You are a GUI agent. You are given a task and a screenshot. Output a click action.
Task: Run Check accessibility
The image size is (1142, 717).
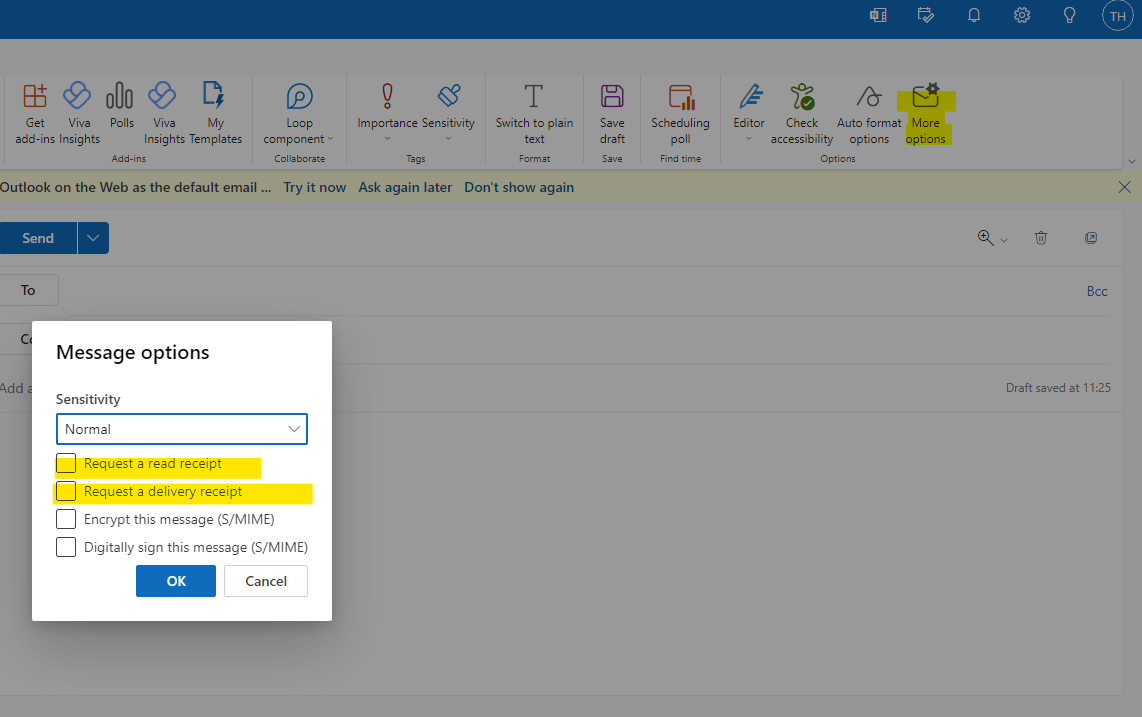pos(801,110)
